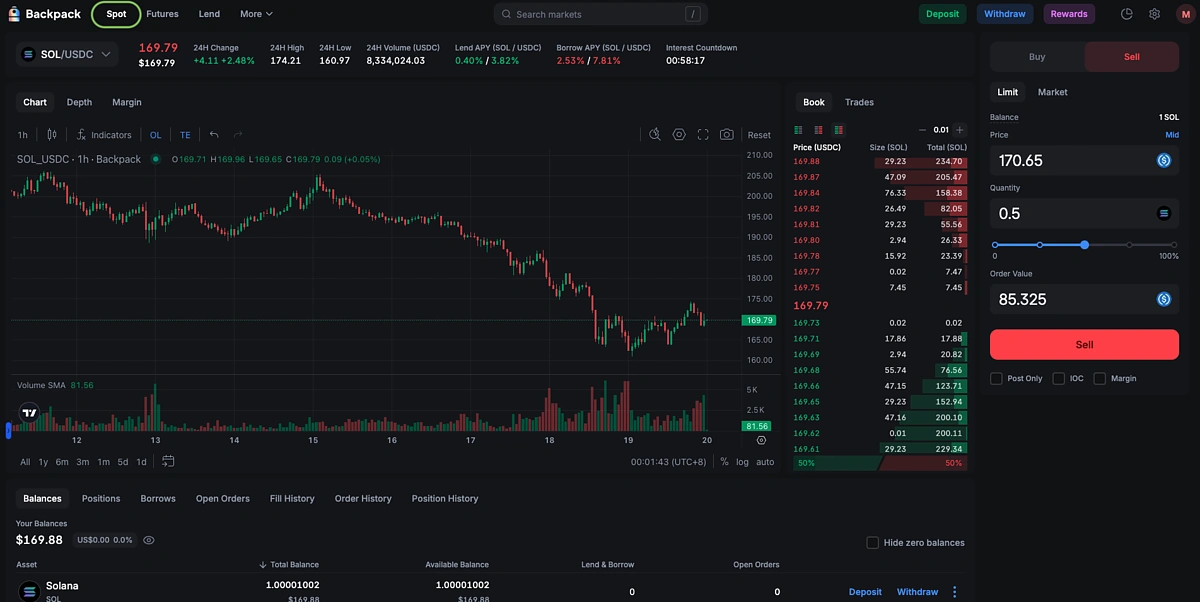Enable the IOC checkbox

tap(1059, 378)
